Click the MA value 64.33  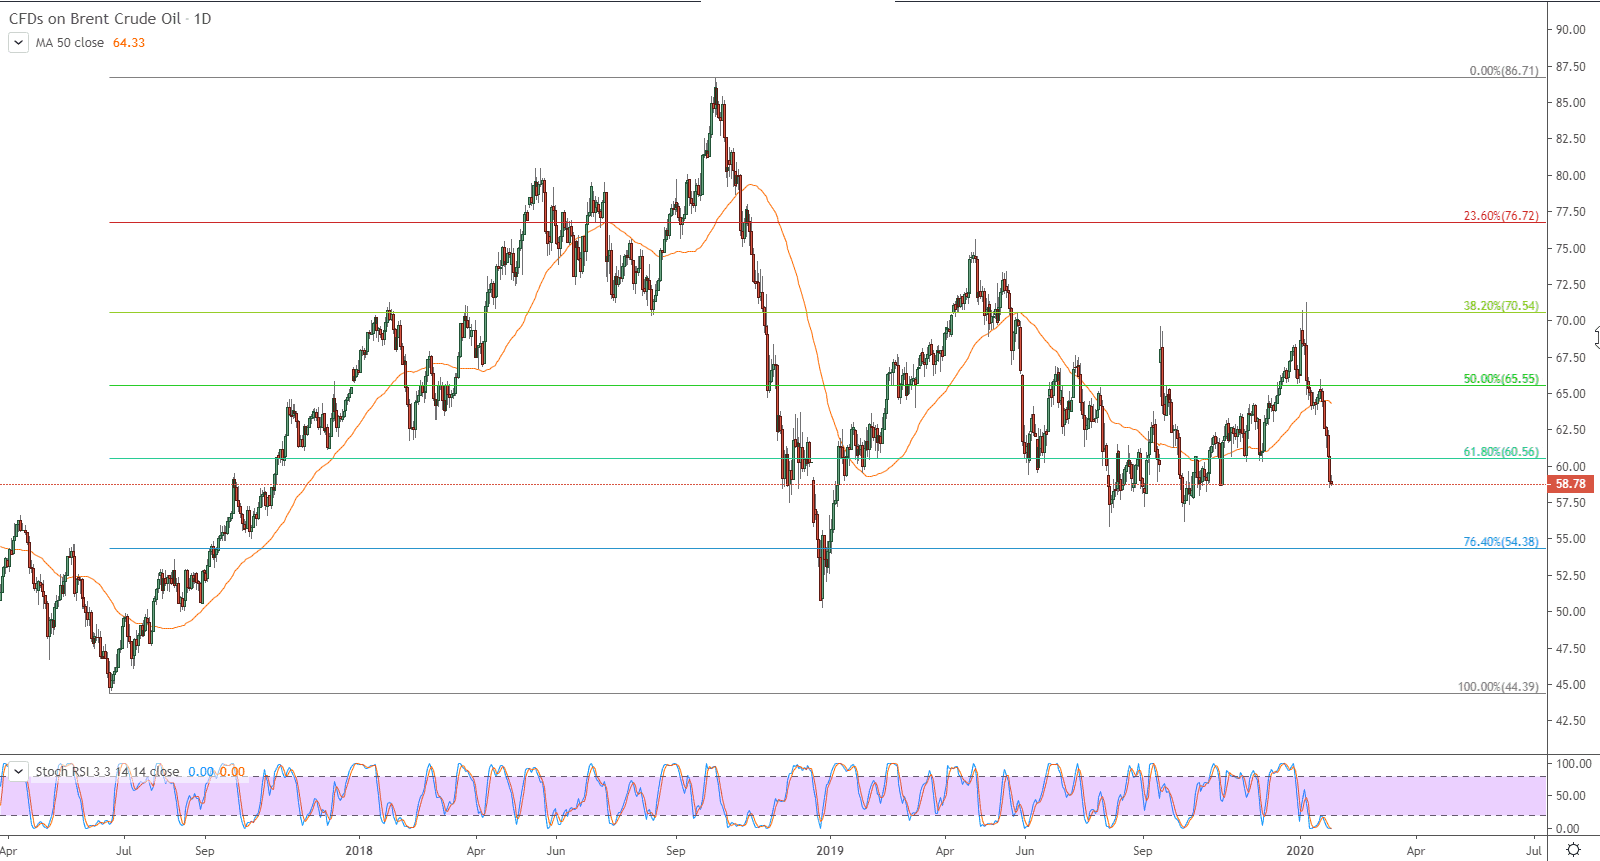tap(129, 43)
